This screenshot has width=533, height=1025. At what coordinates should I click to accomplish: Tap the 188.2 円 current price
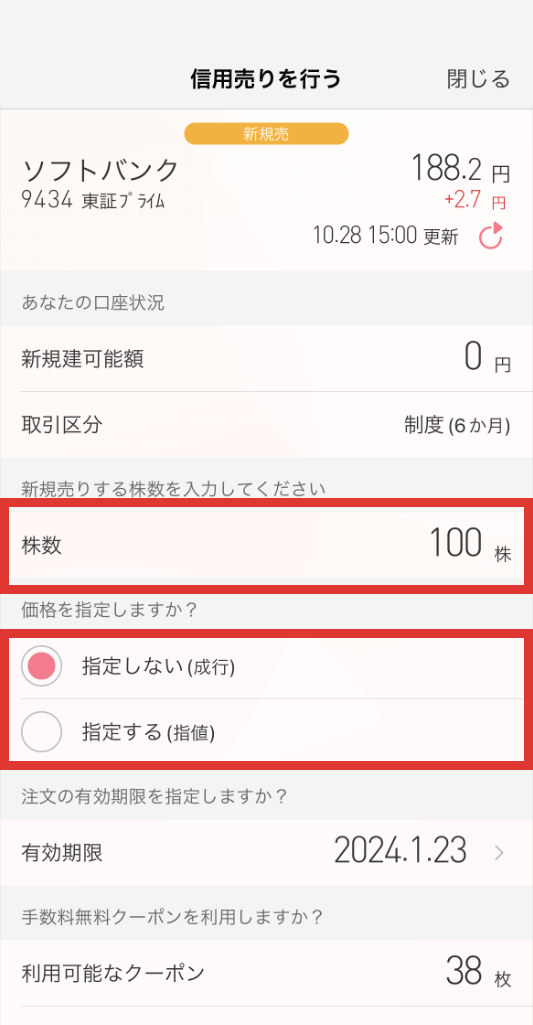(x=460, y=170)
